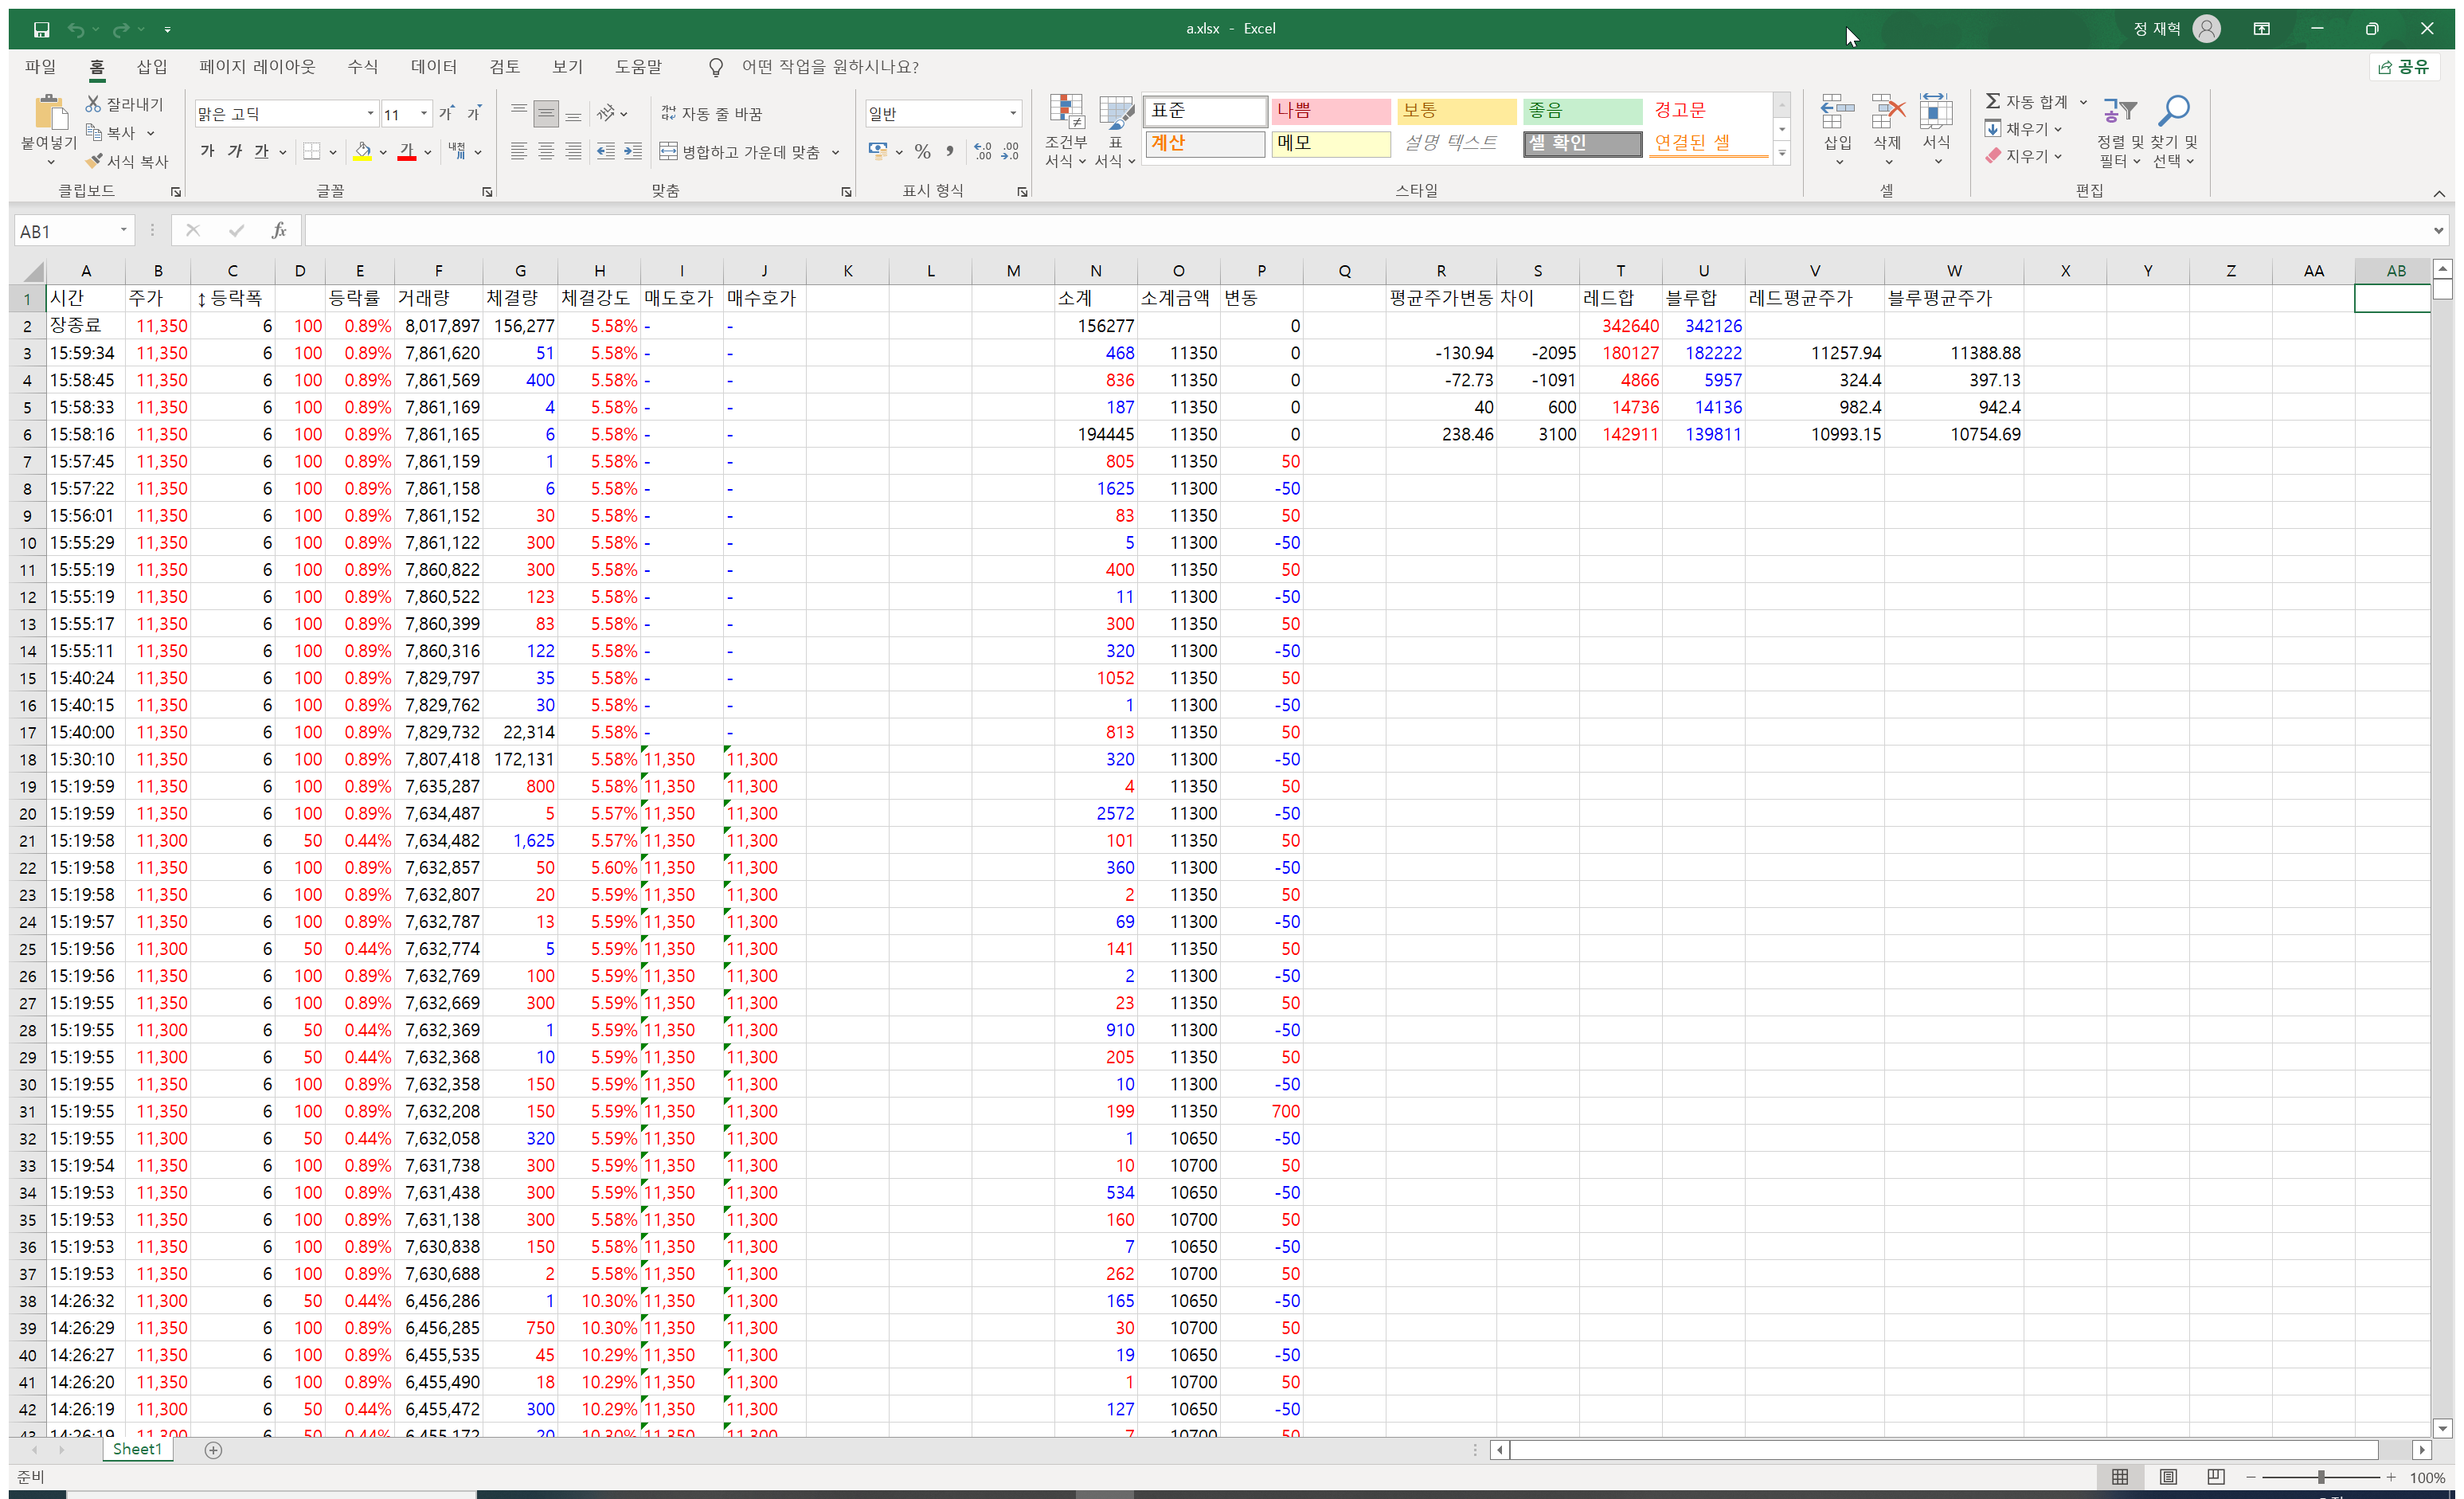Open the font name dropdown (맑은 고딕)
The width and height of the screenshot is (2464, 1499).
[370, 114]
